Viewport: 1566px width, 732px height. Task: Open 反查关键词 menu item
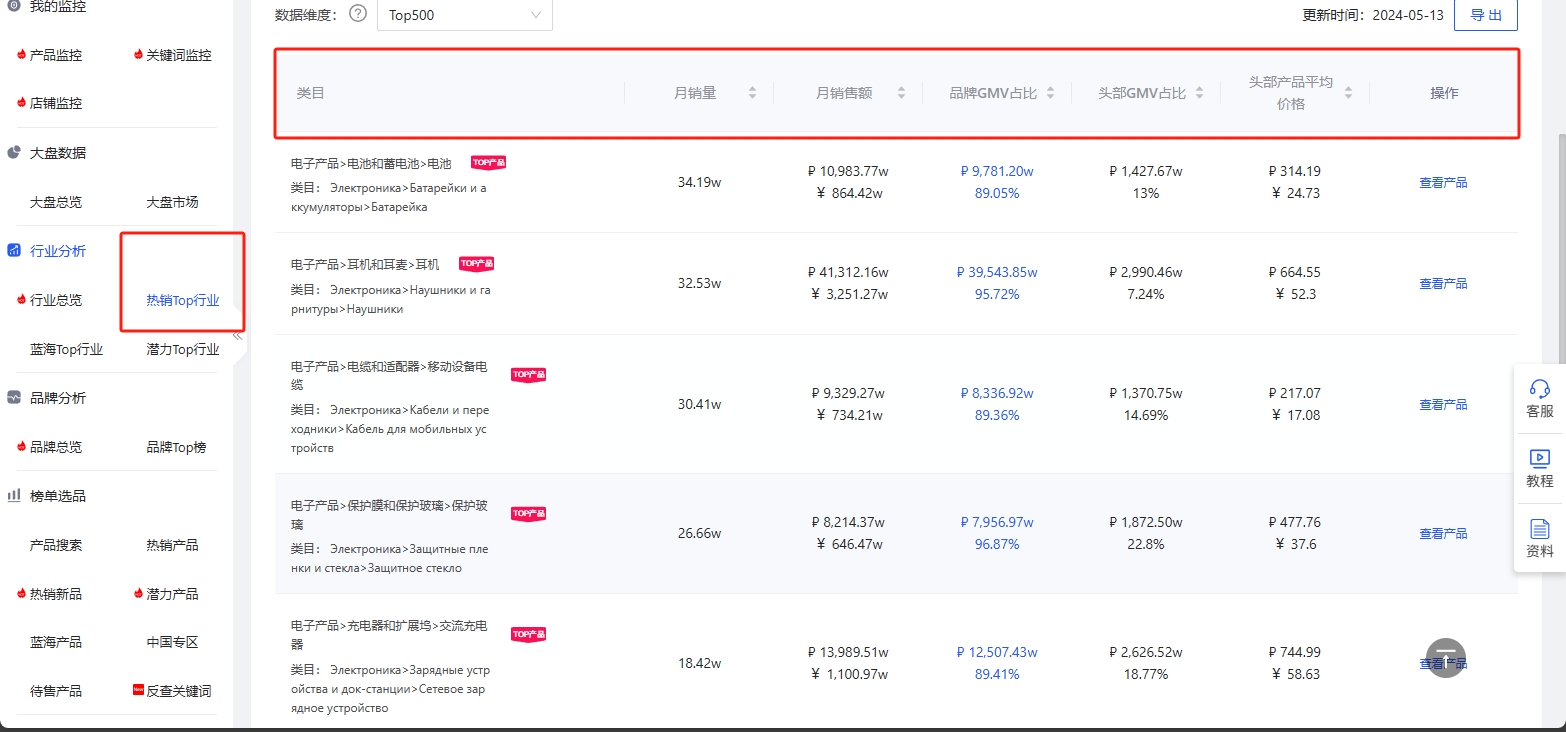(179, 691)
